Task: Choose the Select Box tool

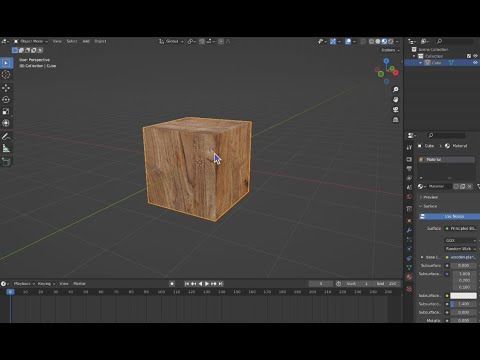Action: pyautogui.click(x=6, y=63)
